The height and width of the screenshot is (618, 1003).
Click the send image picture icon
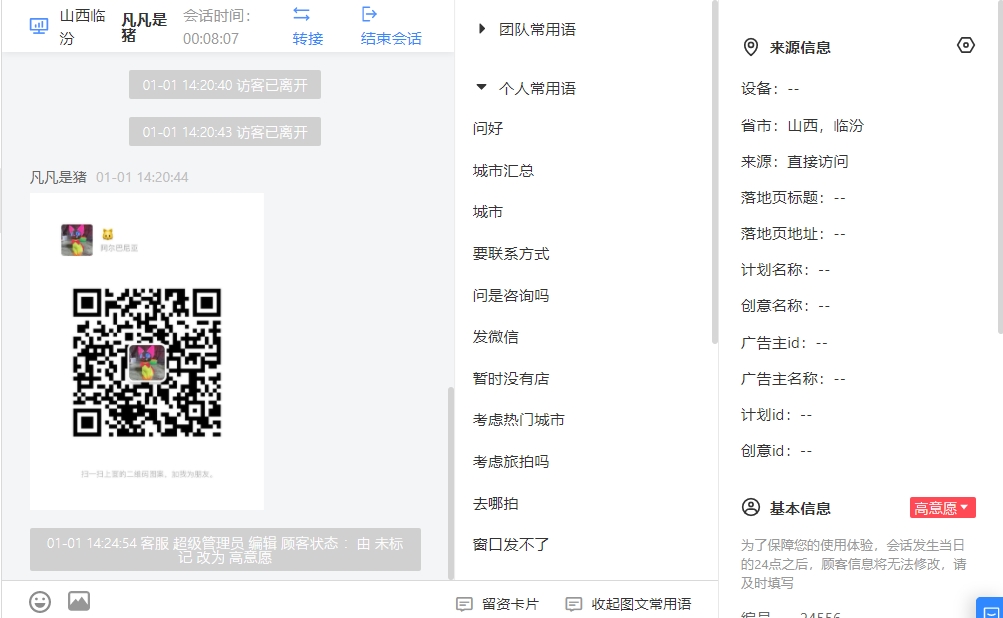pos(79,601)
